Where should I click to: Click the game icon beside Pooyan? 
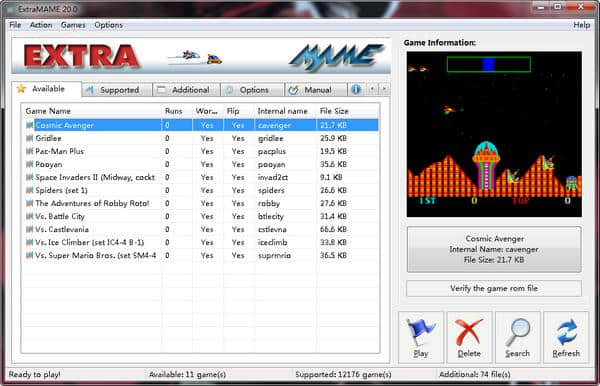[x=29, y=164]
